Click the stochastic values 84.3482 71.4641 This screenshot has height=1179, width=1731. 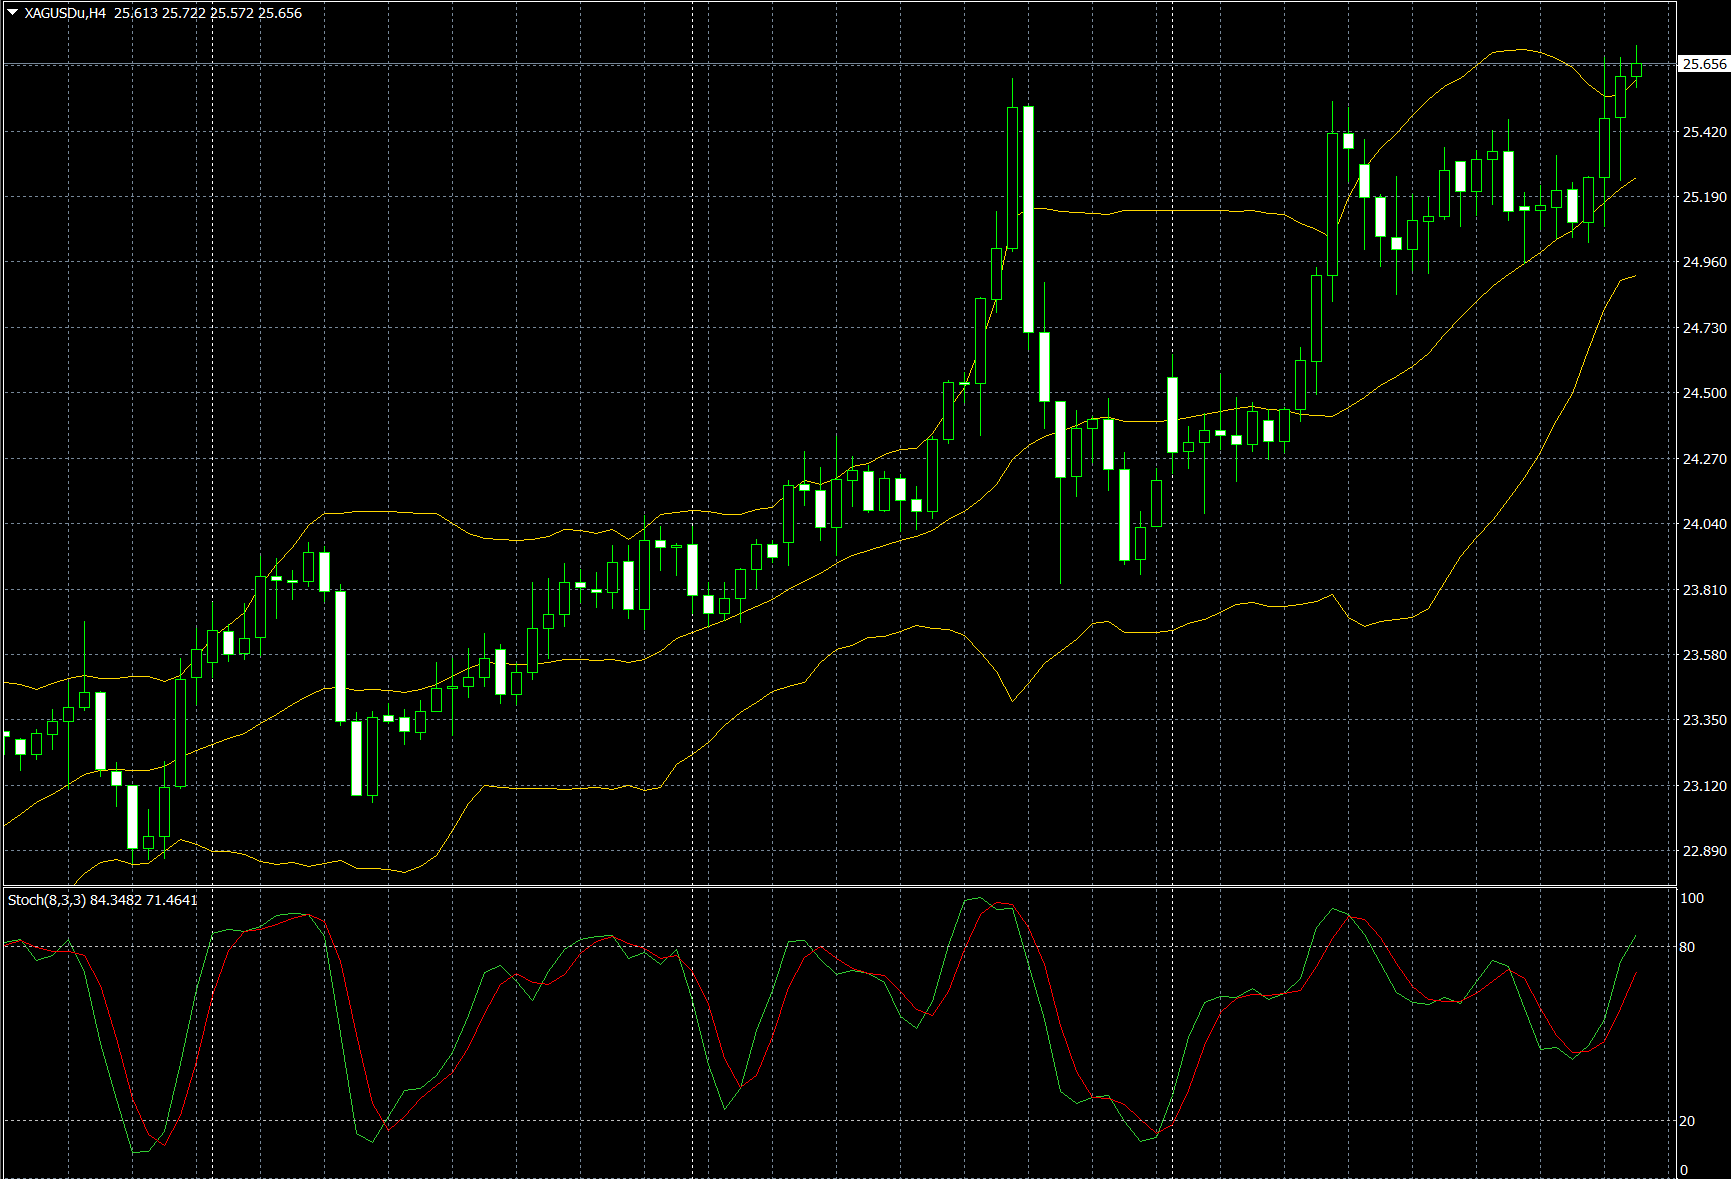click(144, 900)
